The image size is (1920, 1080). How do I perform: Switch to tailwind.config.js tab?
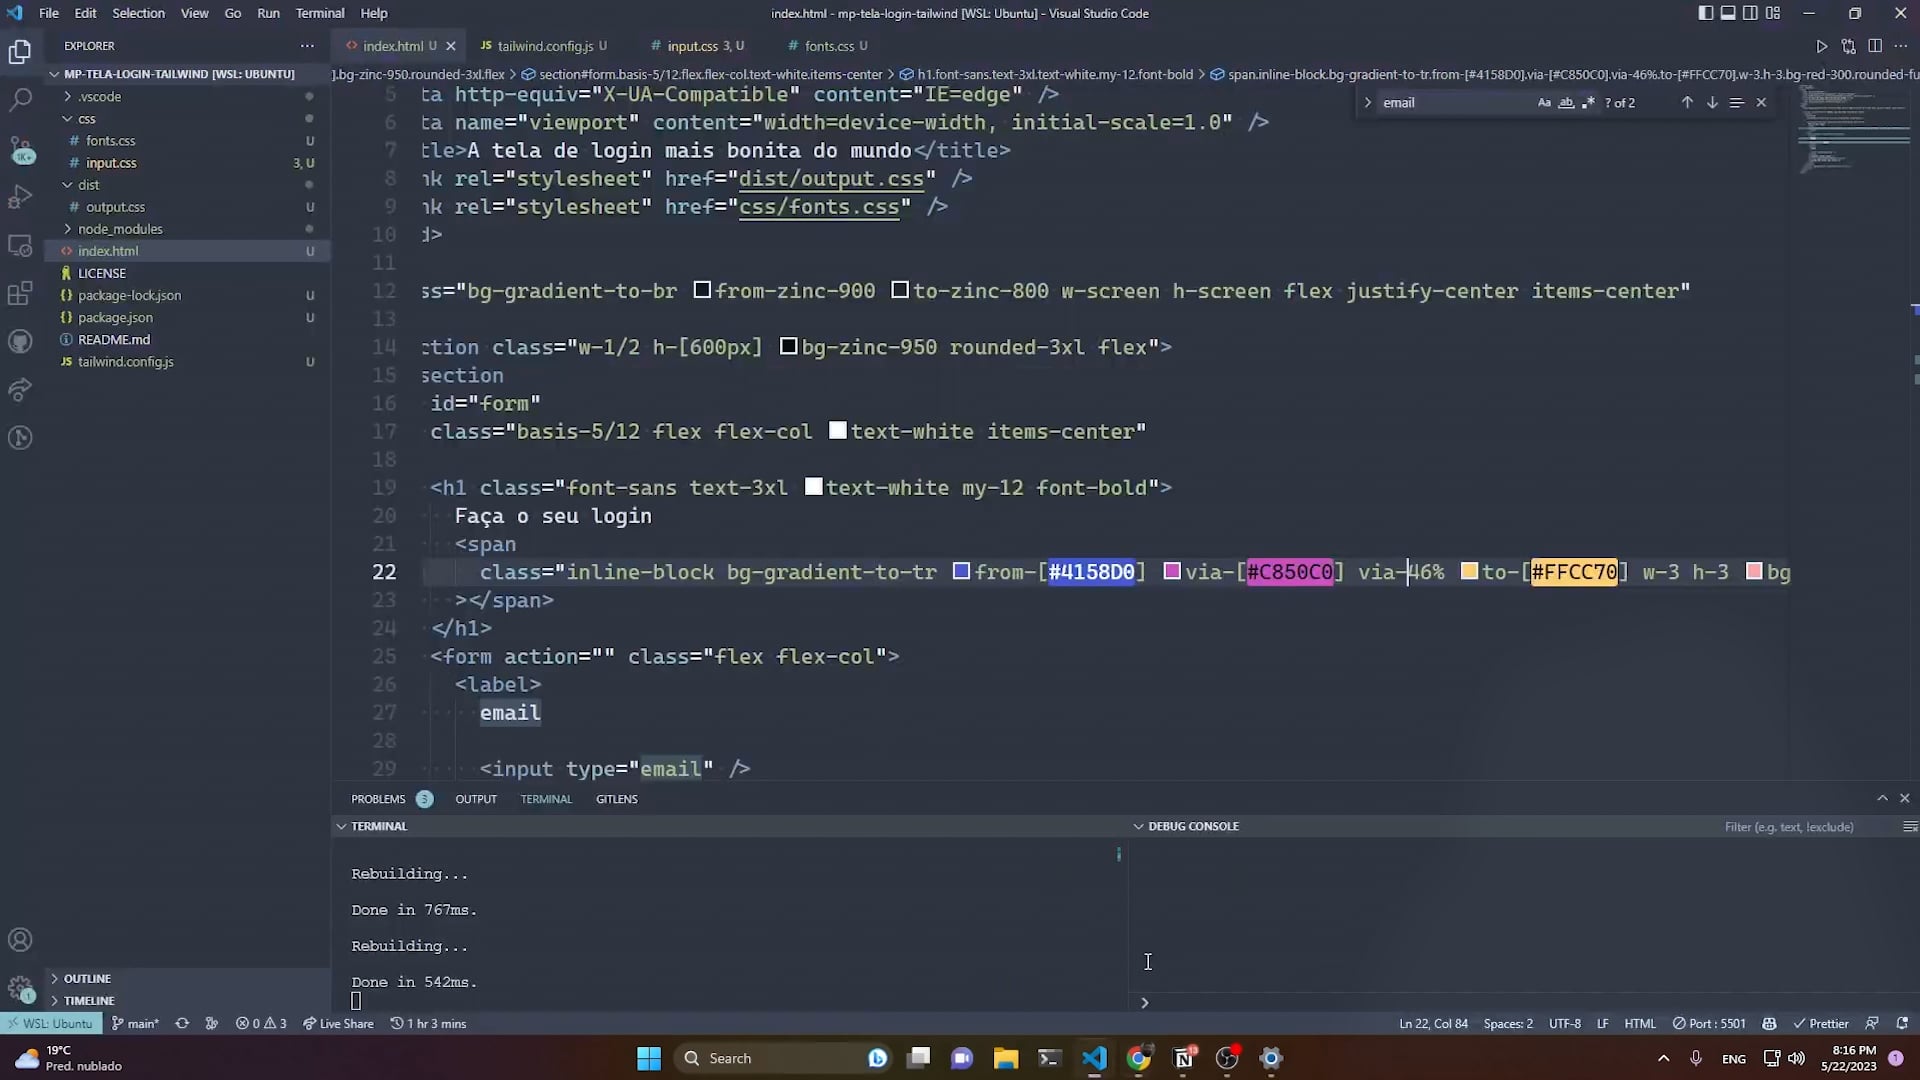[545, 46]
